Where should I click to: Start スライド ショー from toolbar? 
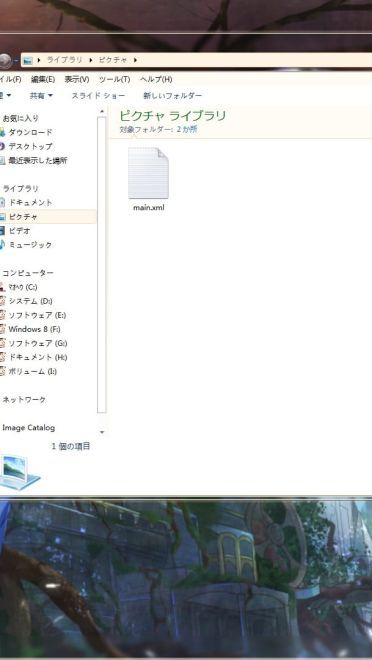[x=98, y=96]
